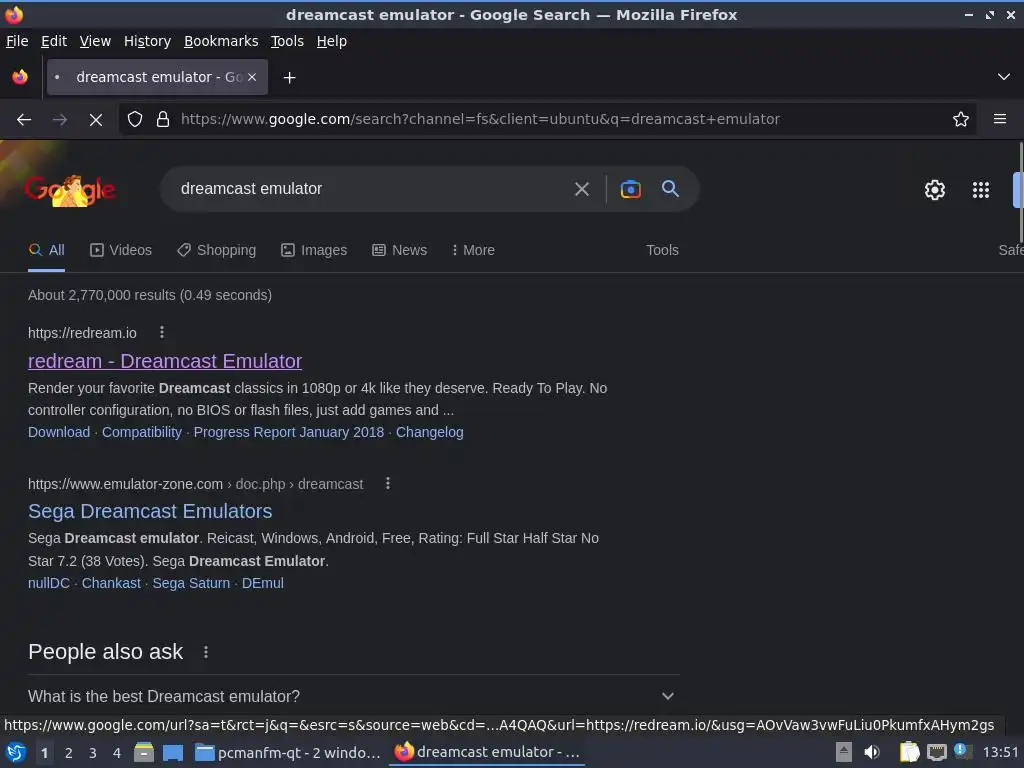
Task: Switch to workspace 3 in taskbar
Action: [93, 753]
